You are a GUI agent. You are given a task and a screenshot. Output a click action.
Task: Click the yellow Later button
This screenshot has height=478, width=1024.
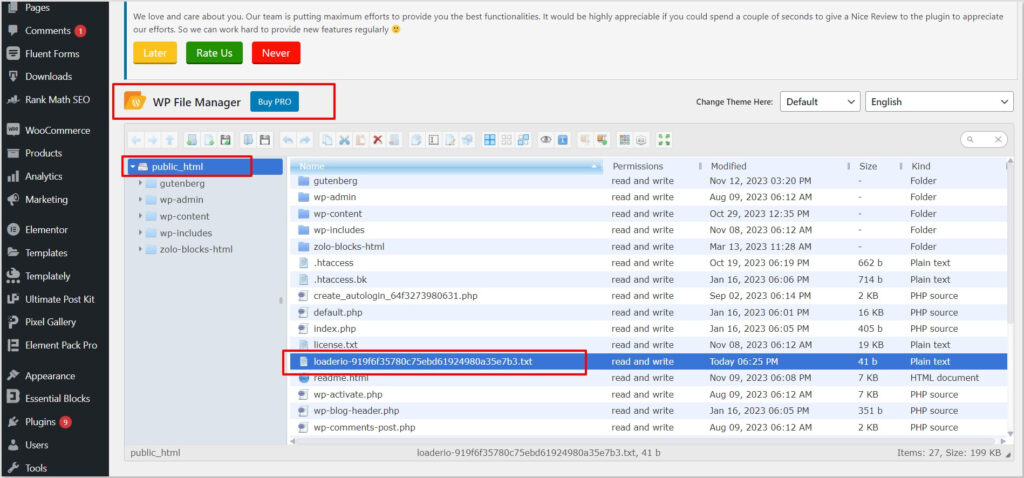coord(155,53)
